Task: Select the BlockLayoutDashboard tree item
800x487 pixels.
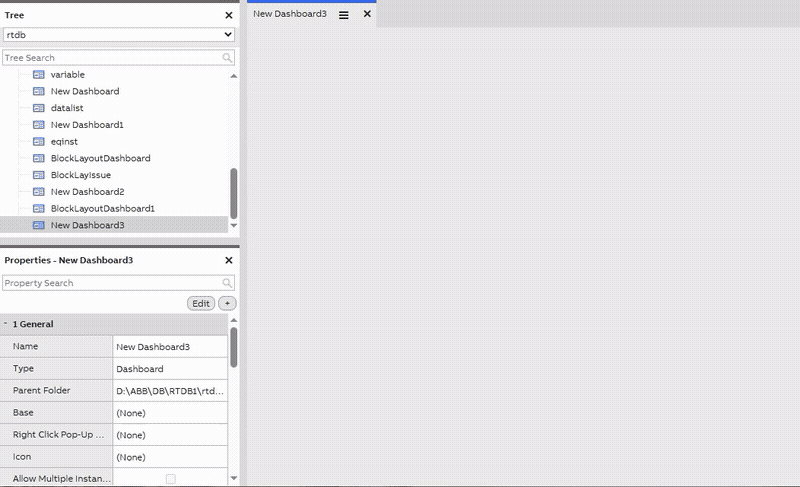Action: (101, 159)
